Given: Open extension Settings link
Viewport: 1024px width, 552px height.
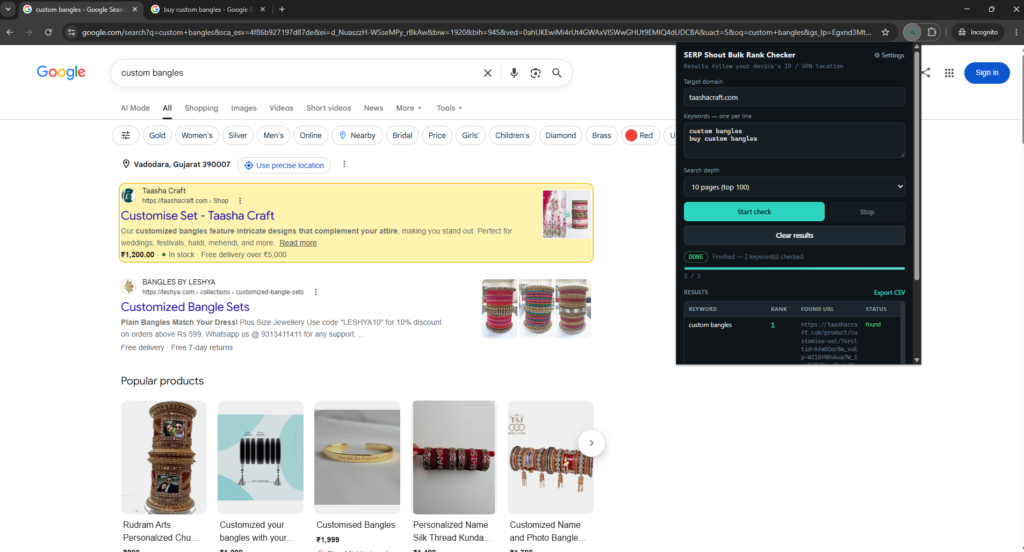Looking at the screenshot, I should (x=889, y=56).
